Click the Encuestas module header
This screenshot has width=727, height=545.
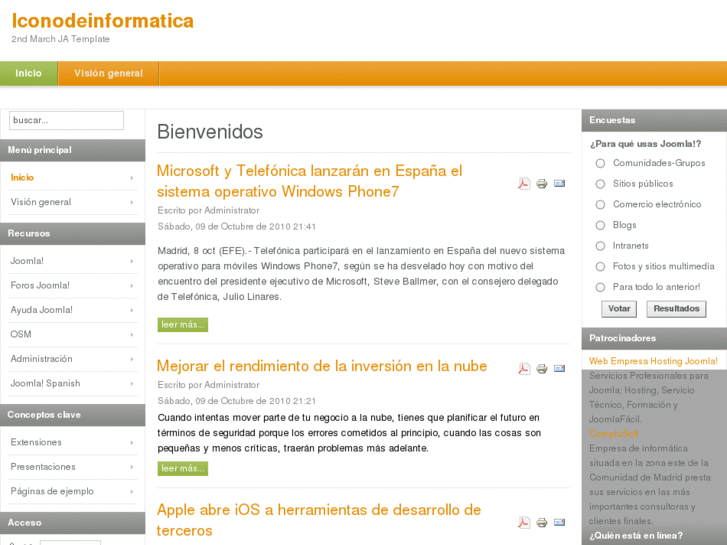click(654, 121)
